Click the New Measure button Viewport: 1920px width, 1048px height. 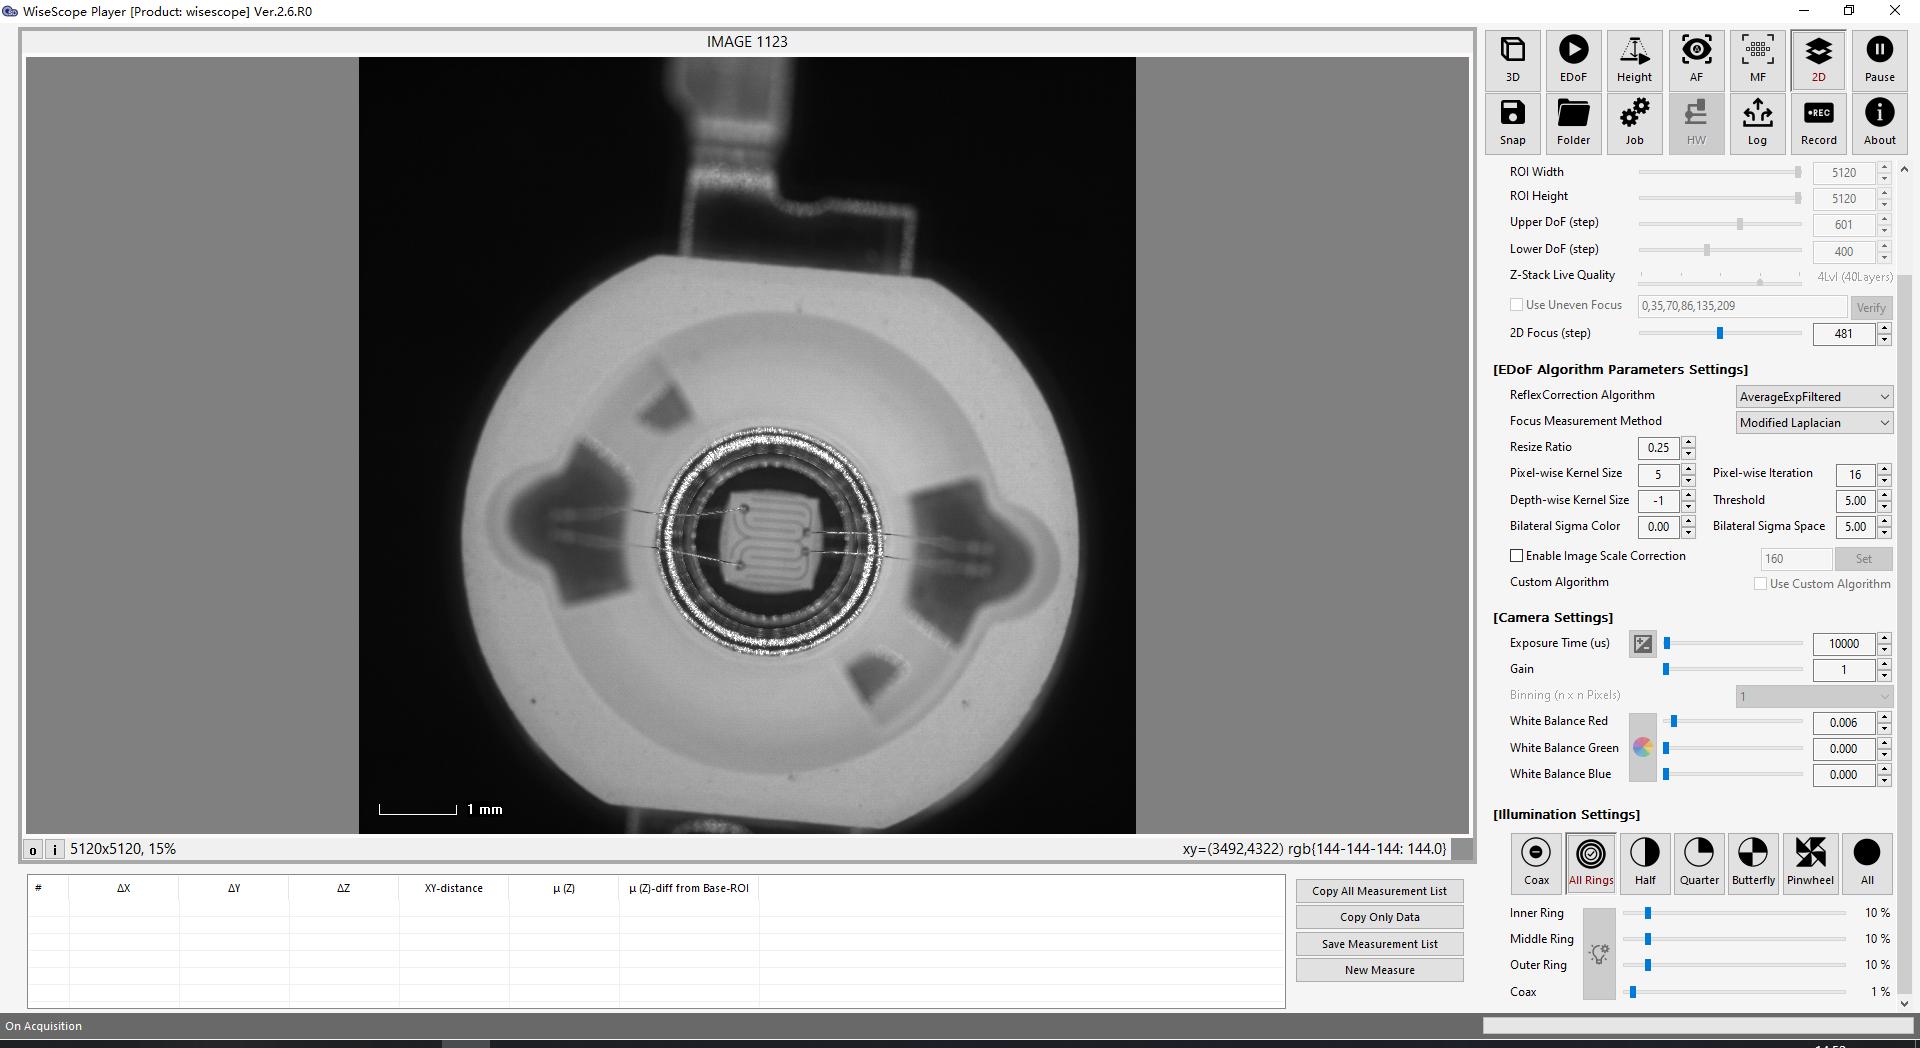[1379, 970]
